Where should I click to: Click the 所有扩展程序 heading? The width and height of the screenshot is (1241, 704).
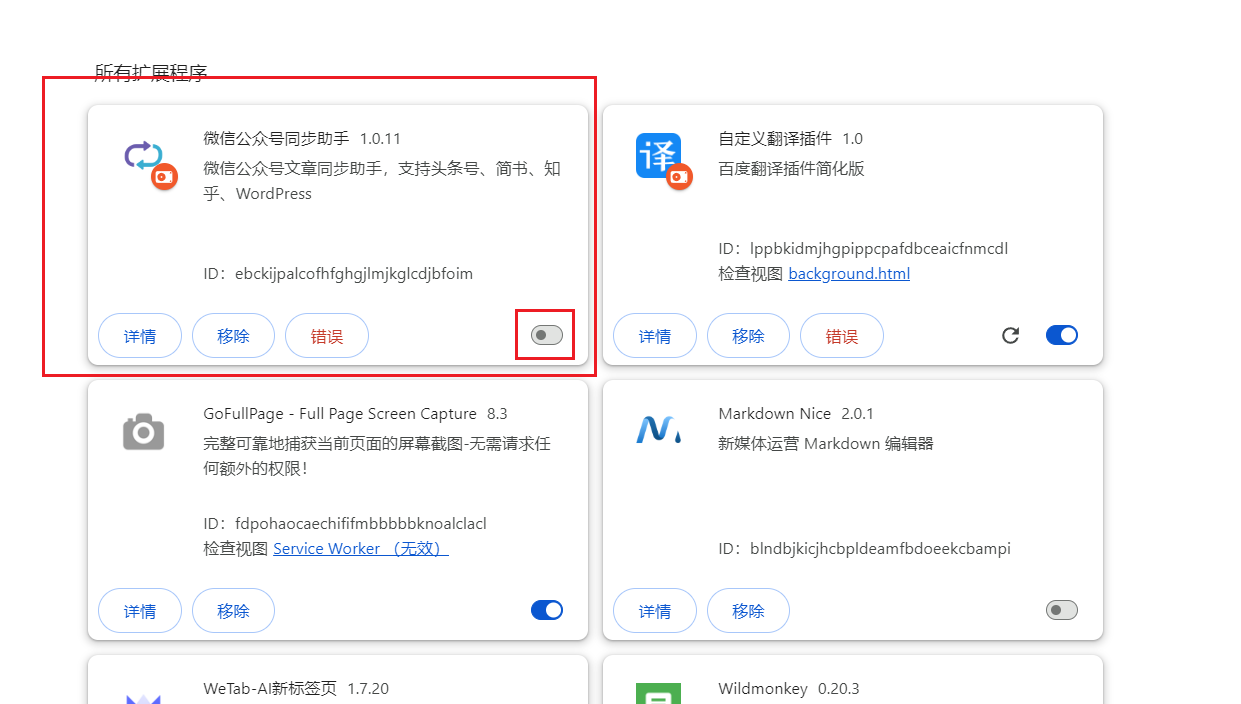(151, 73)
